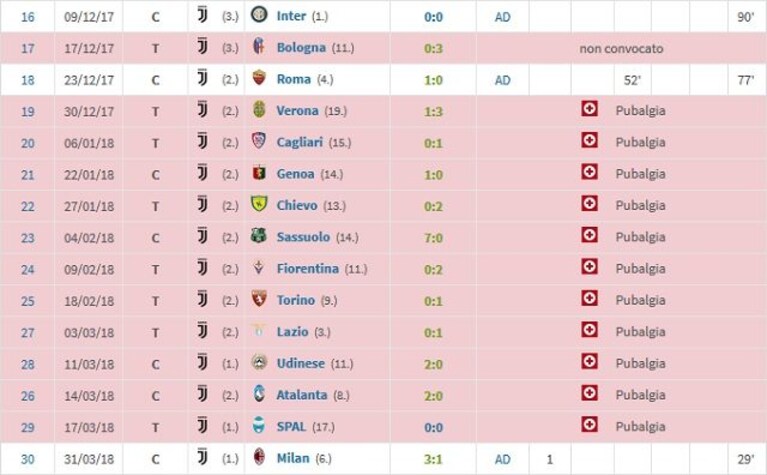Open the Genoa team link
The image size is (767, 475).
coord(295,174)
